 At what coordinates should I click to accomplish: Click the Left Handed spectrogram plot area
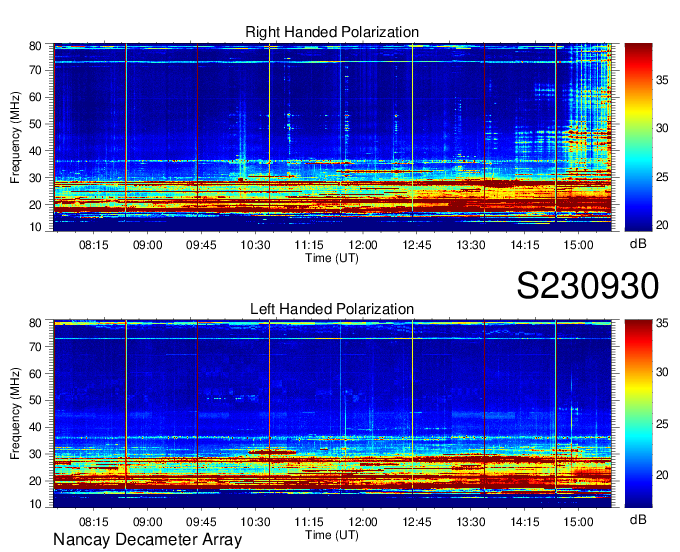coord(332,414)
